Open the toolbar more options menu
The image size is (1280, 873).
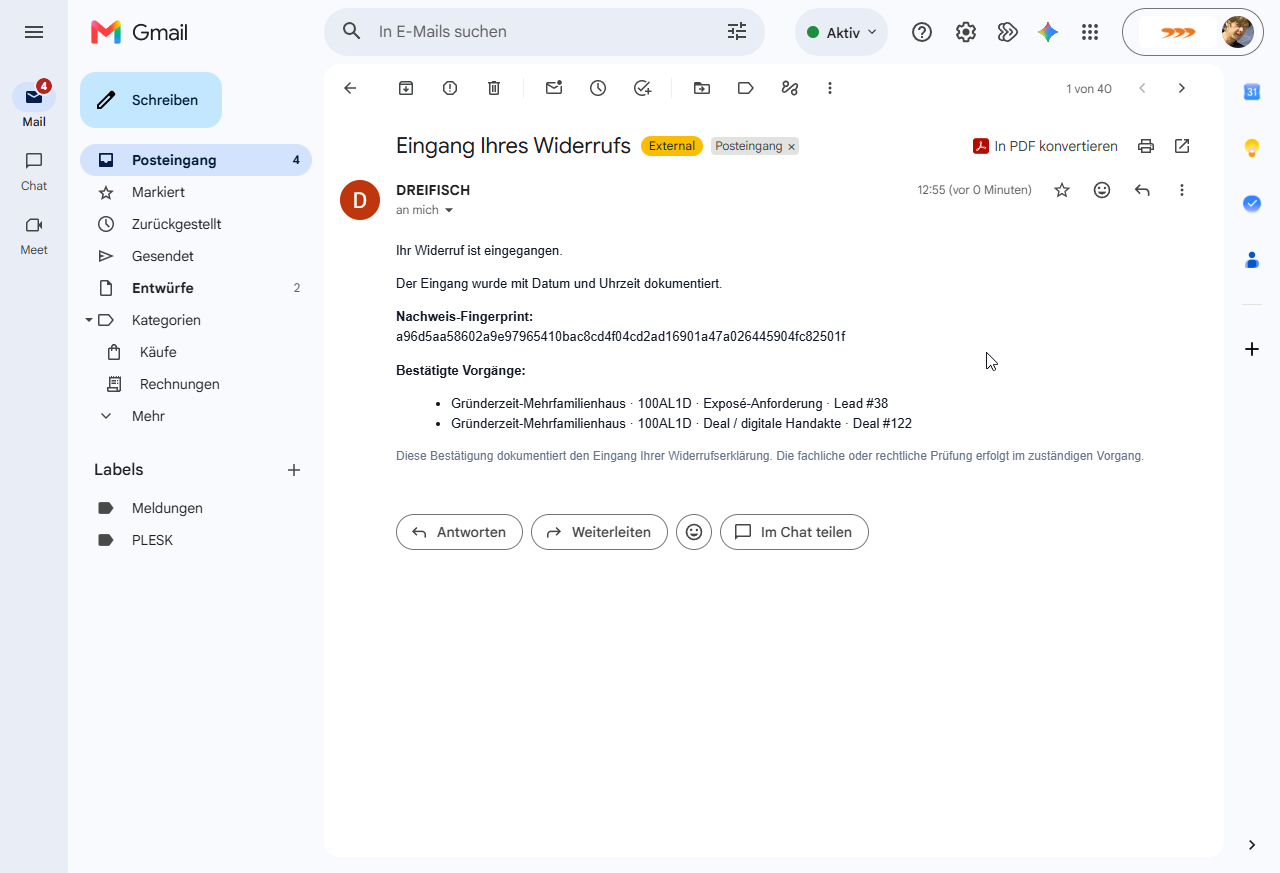point(830,88)
